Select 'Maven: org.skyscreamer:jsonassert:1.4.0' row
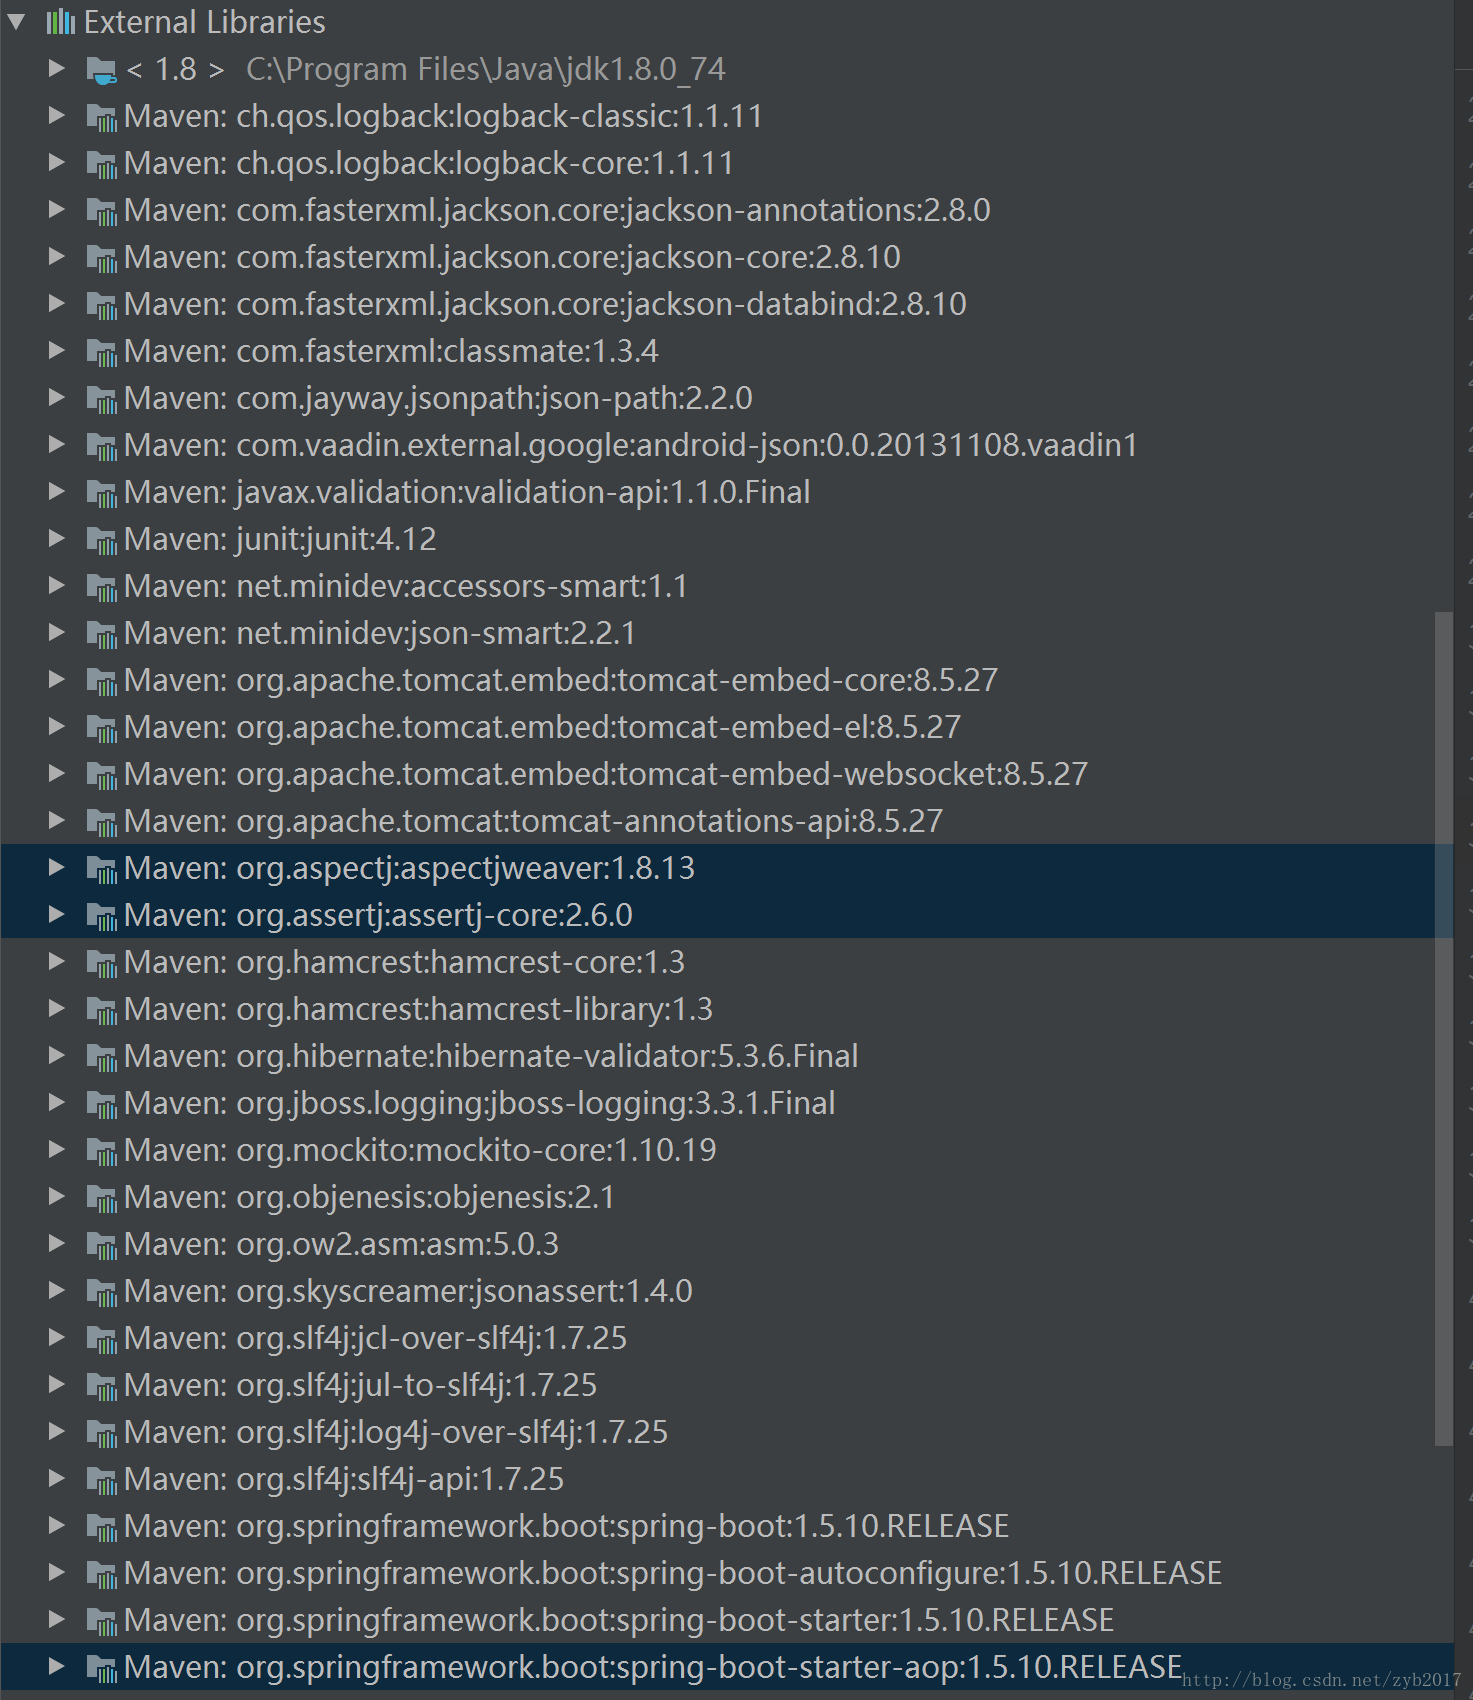 tap(726, 1291)
